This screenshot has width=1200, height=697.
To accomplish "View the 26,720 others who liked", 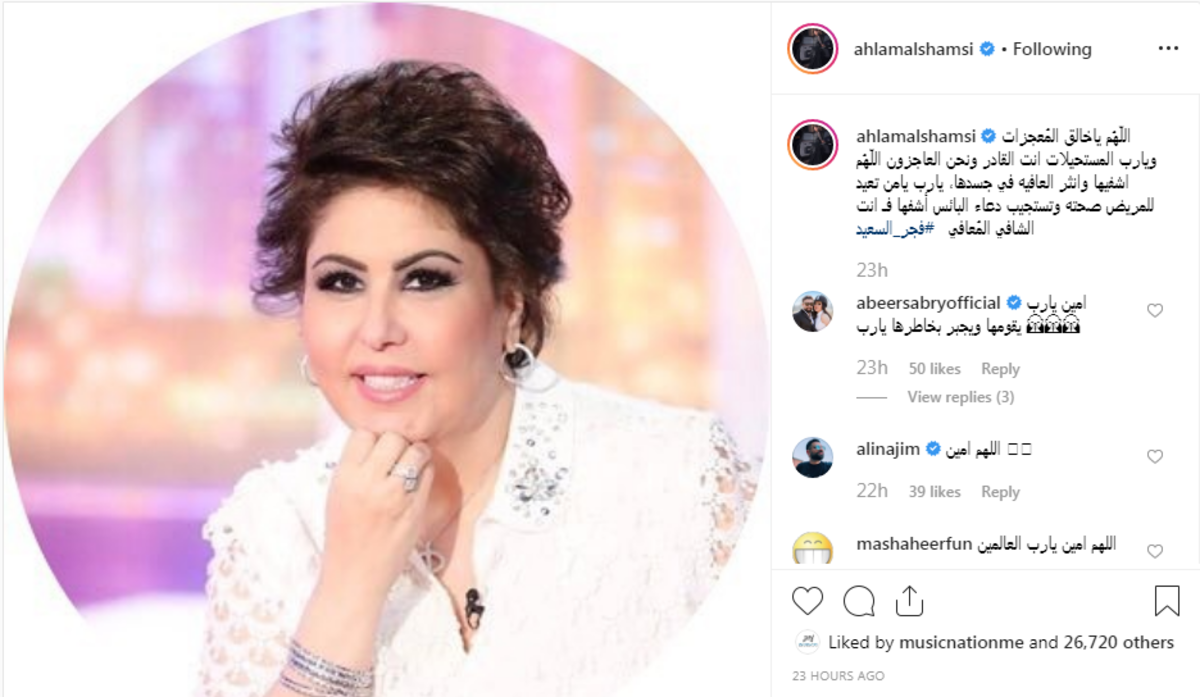I will [1117, 642].
